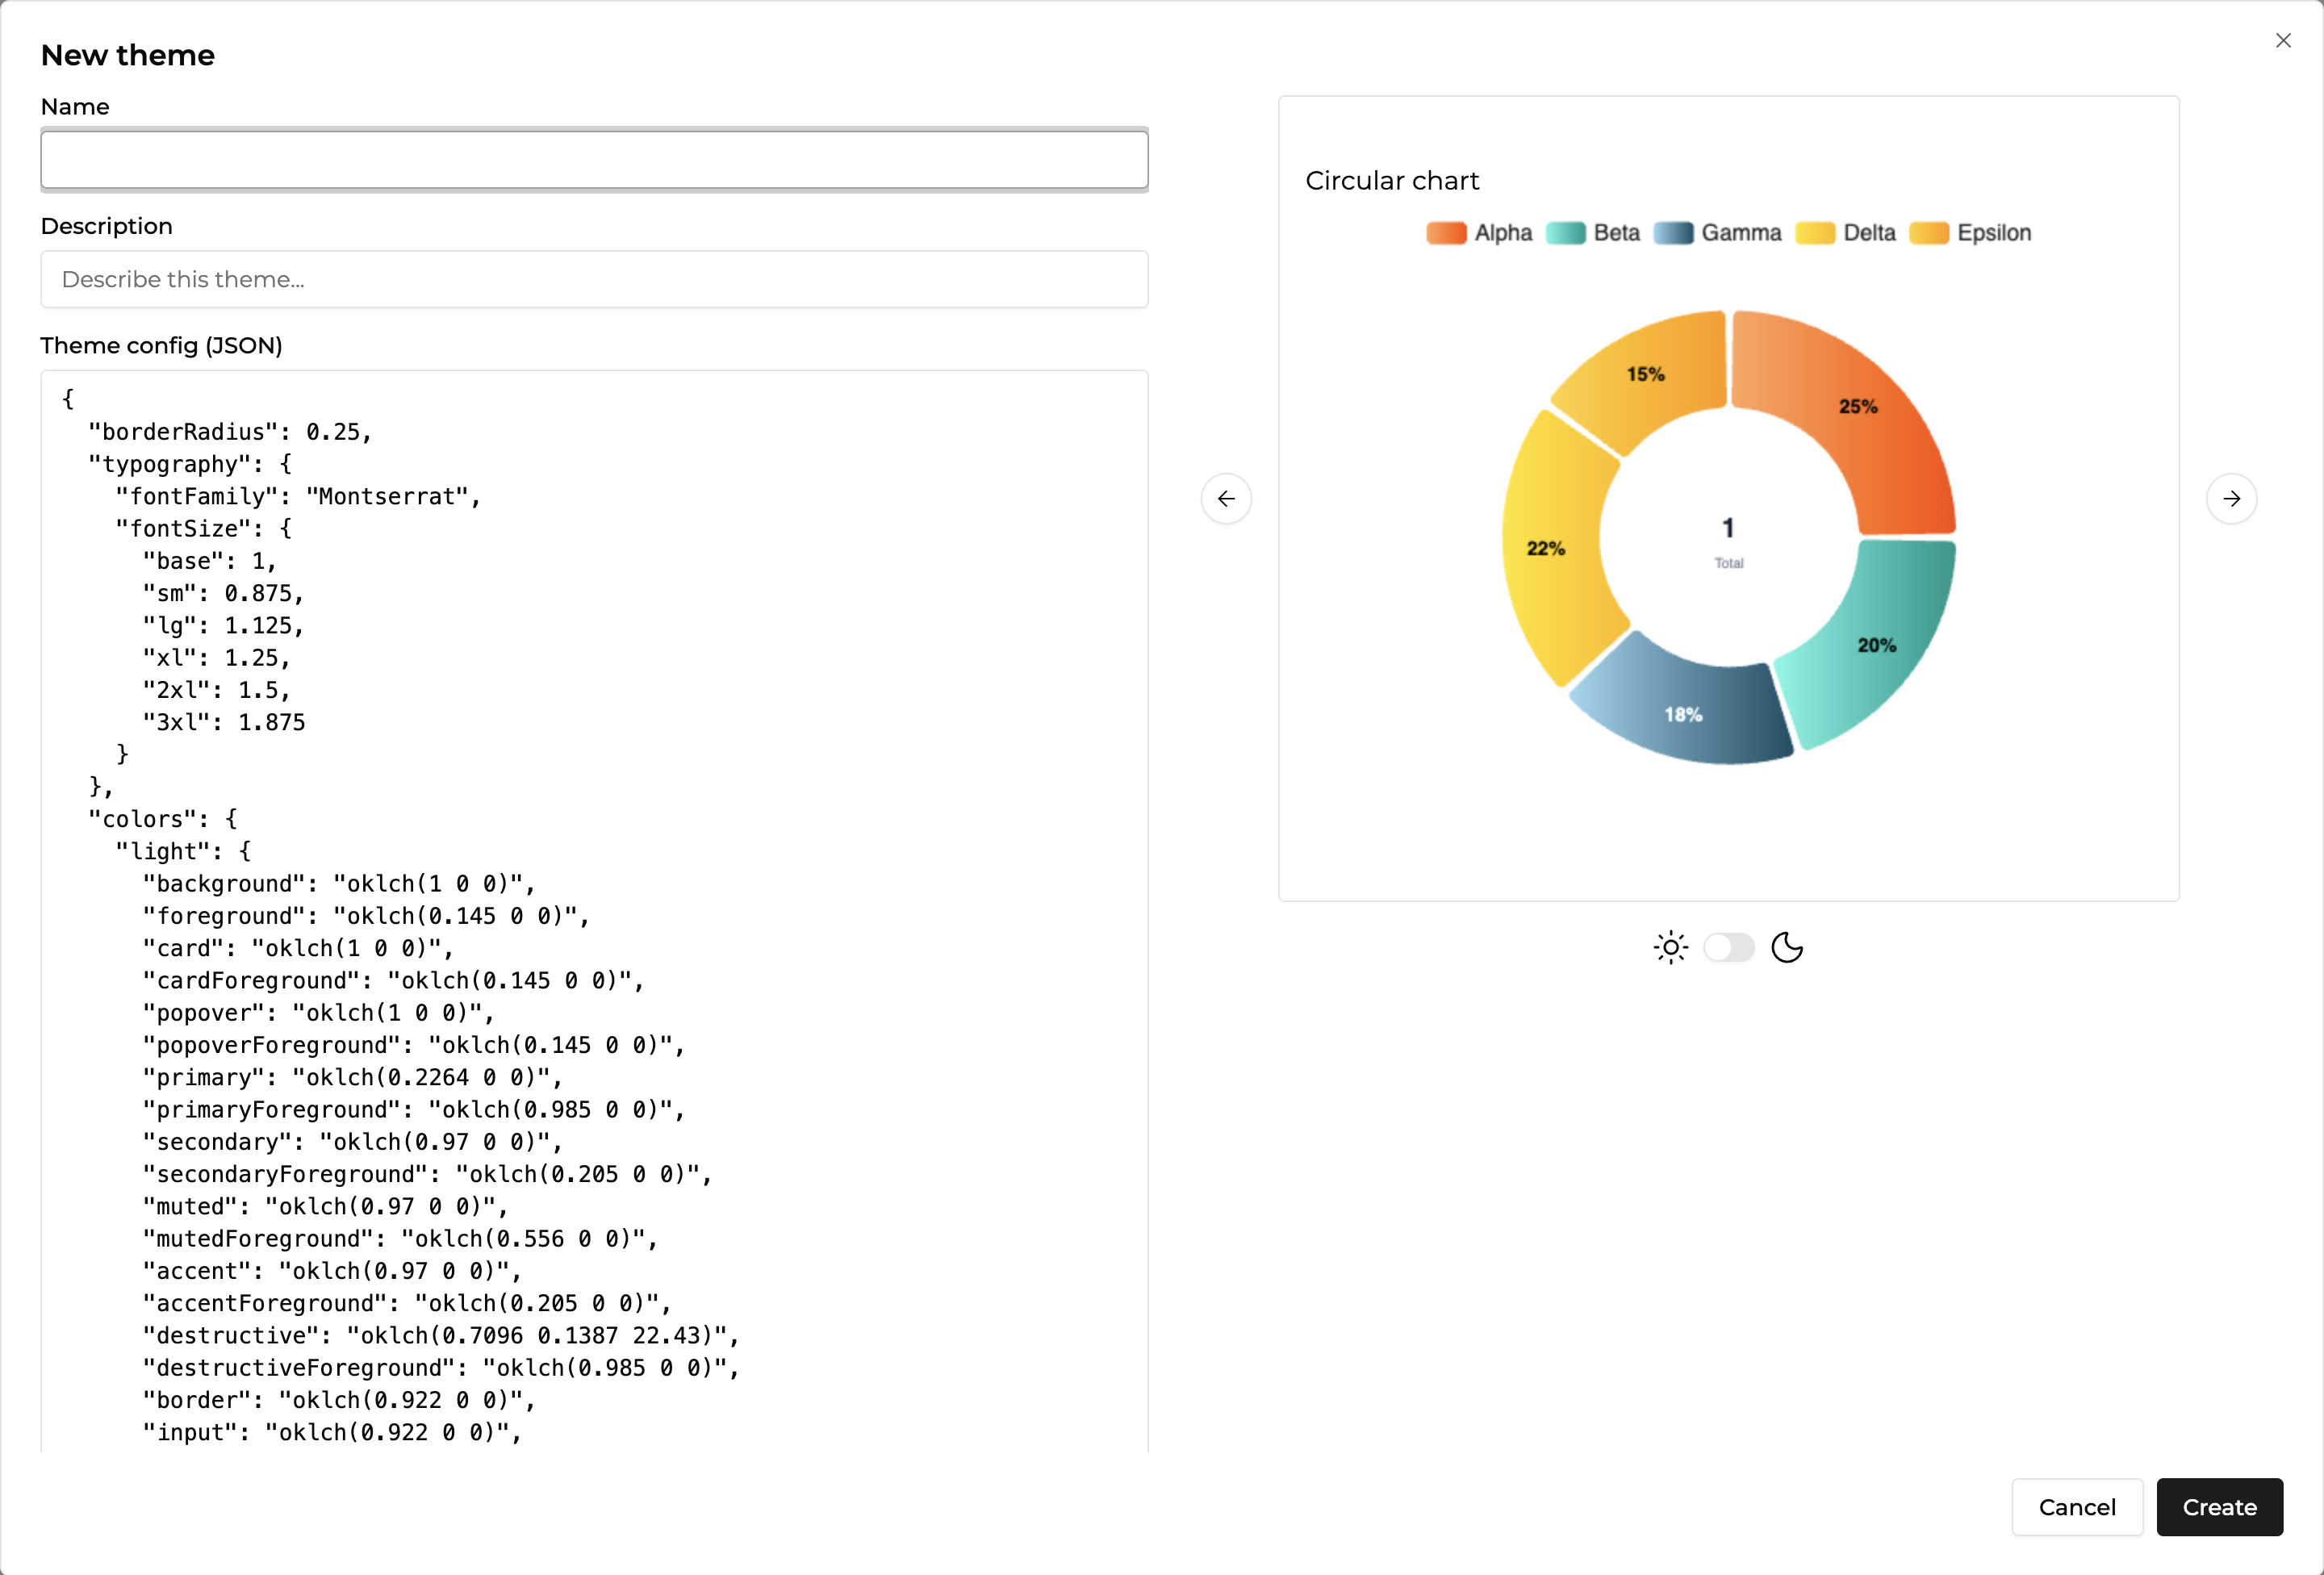
Task: Click the "primary": oklch(0.2264 0 0) line
Action: tap(353, 1078)
